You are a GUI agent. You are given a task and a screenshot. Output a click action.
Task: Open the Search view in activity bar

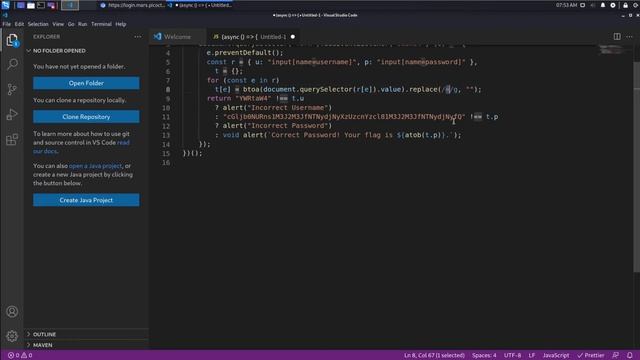click(x=12, y=64)
